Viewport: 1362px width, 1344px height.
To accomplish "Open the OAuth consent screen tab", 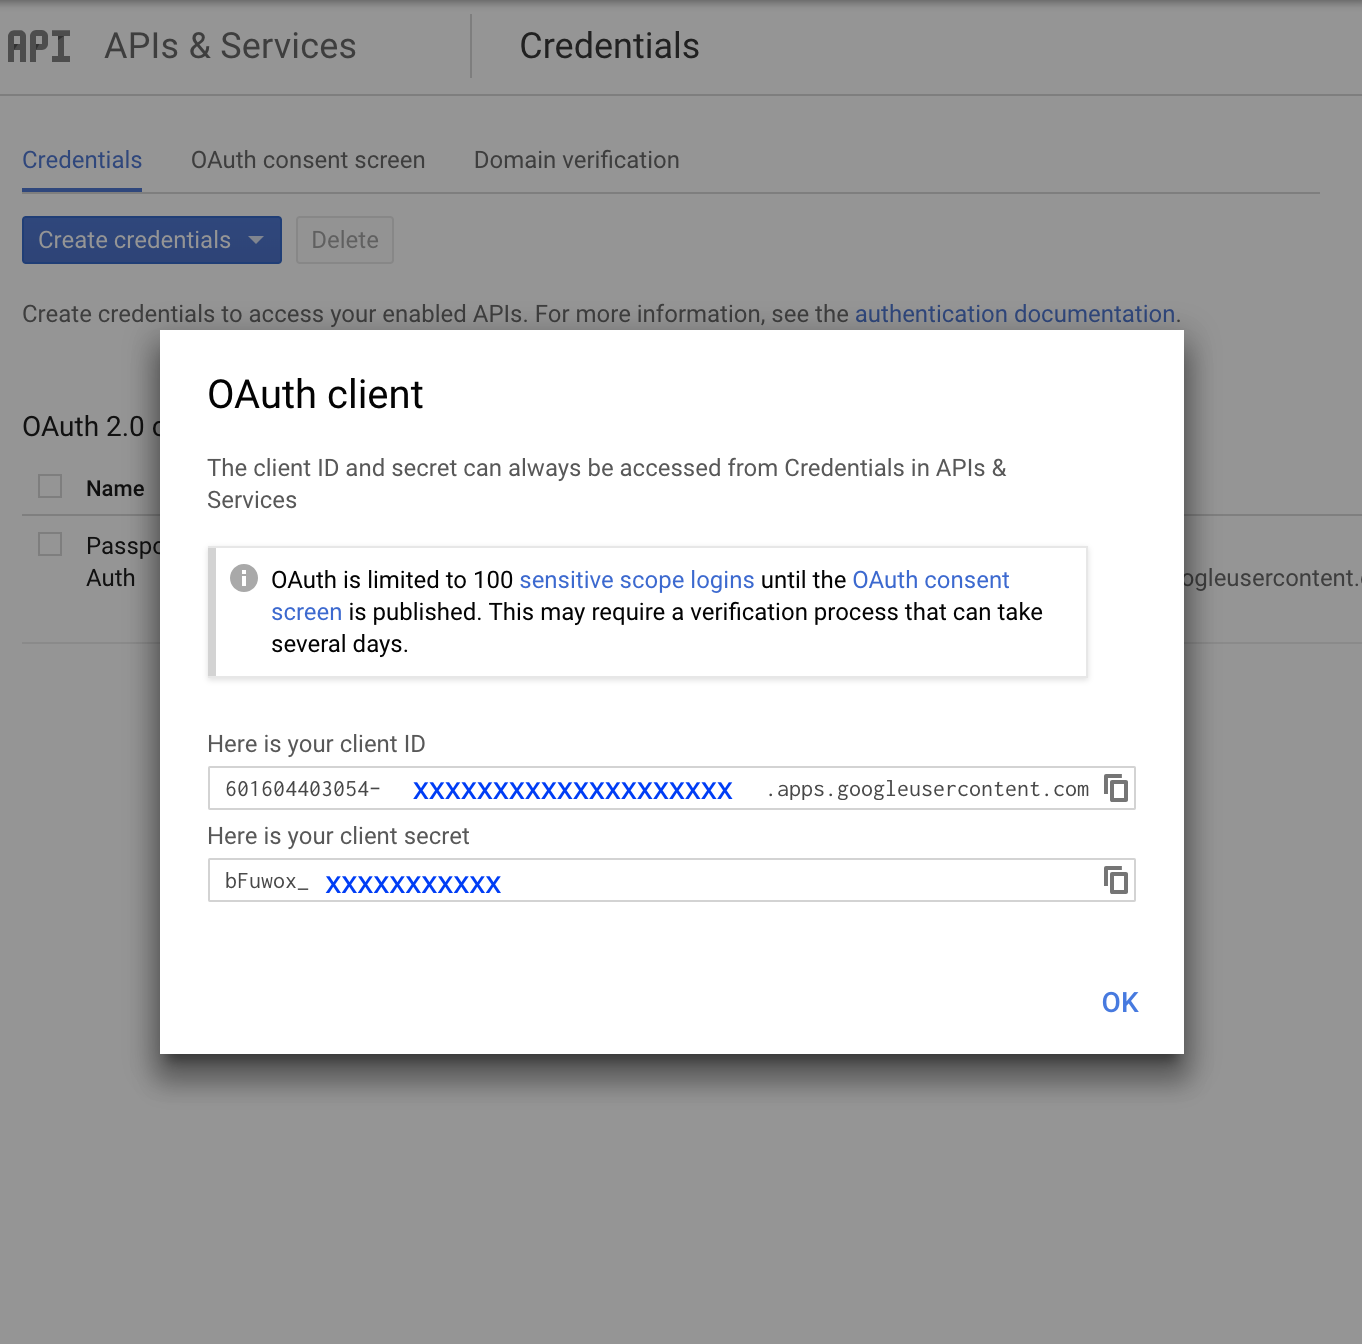I will [x=308, y=160].
